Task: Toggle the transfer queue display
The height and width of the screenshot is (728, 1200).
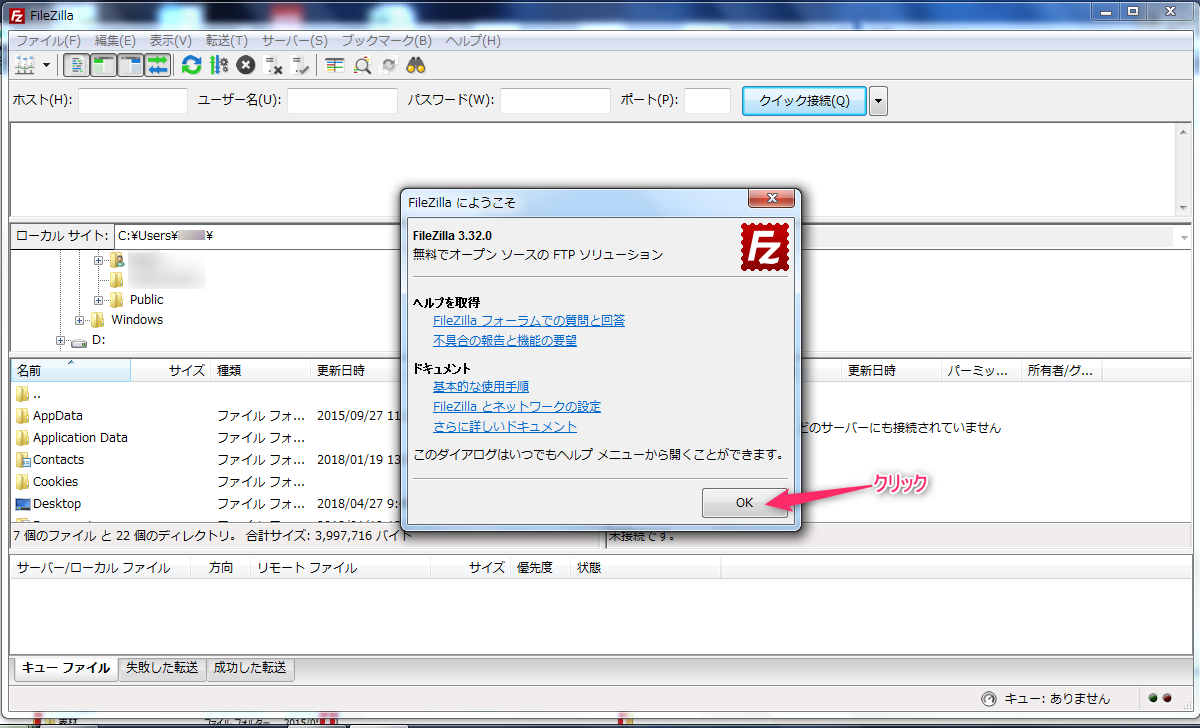Action: (157, 66)
